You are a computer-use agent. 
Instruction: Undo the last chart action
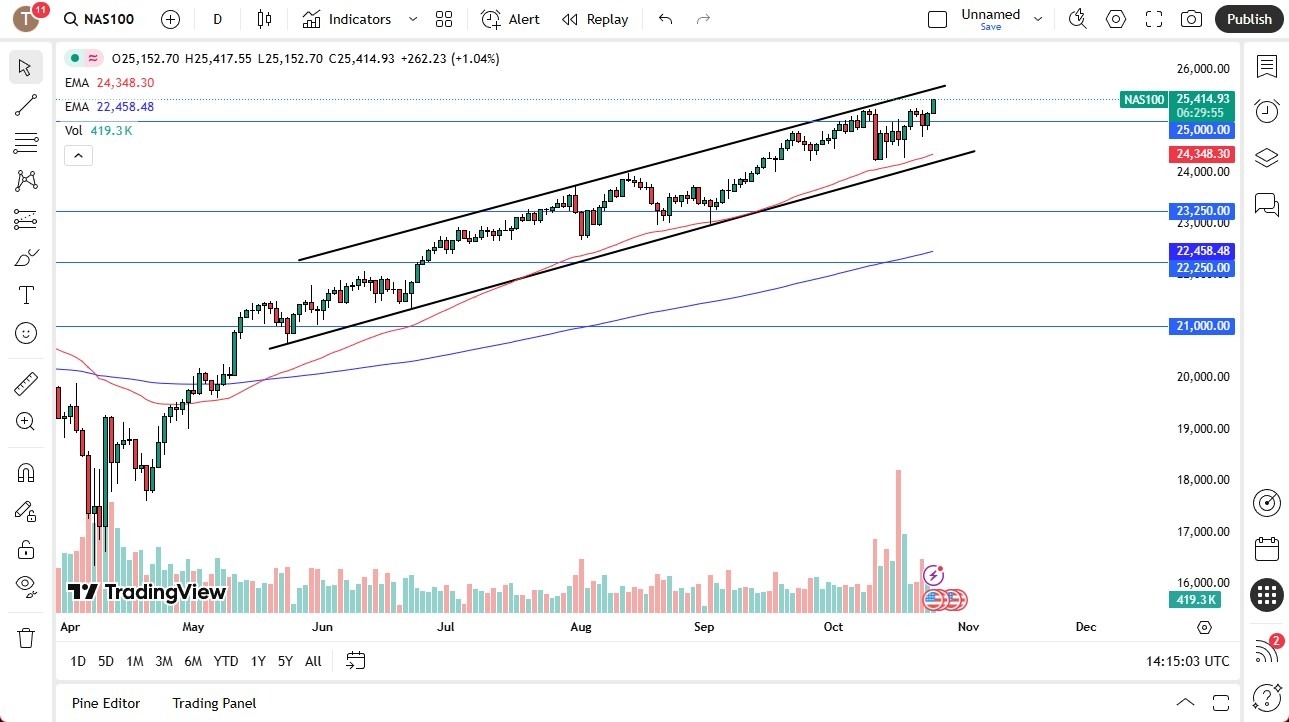[x=664, y=18]
